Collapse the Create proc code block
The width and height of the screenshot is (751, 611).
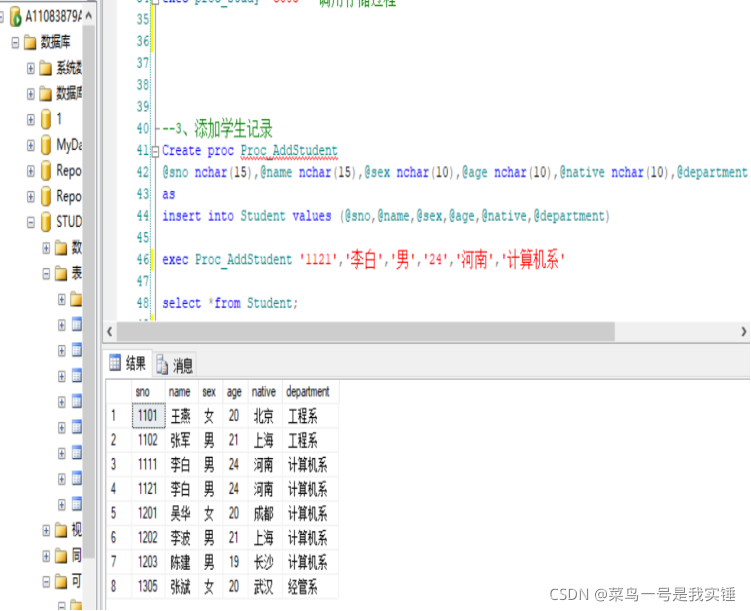pyautogui.click(x=155, y=151)
